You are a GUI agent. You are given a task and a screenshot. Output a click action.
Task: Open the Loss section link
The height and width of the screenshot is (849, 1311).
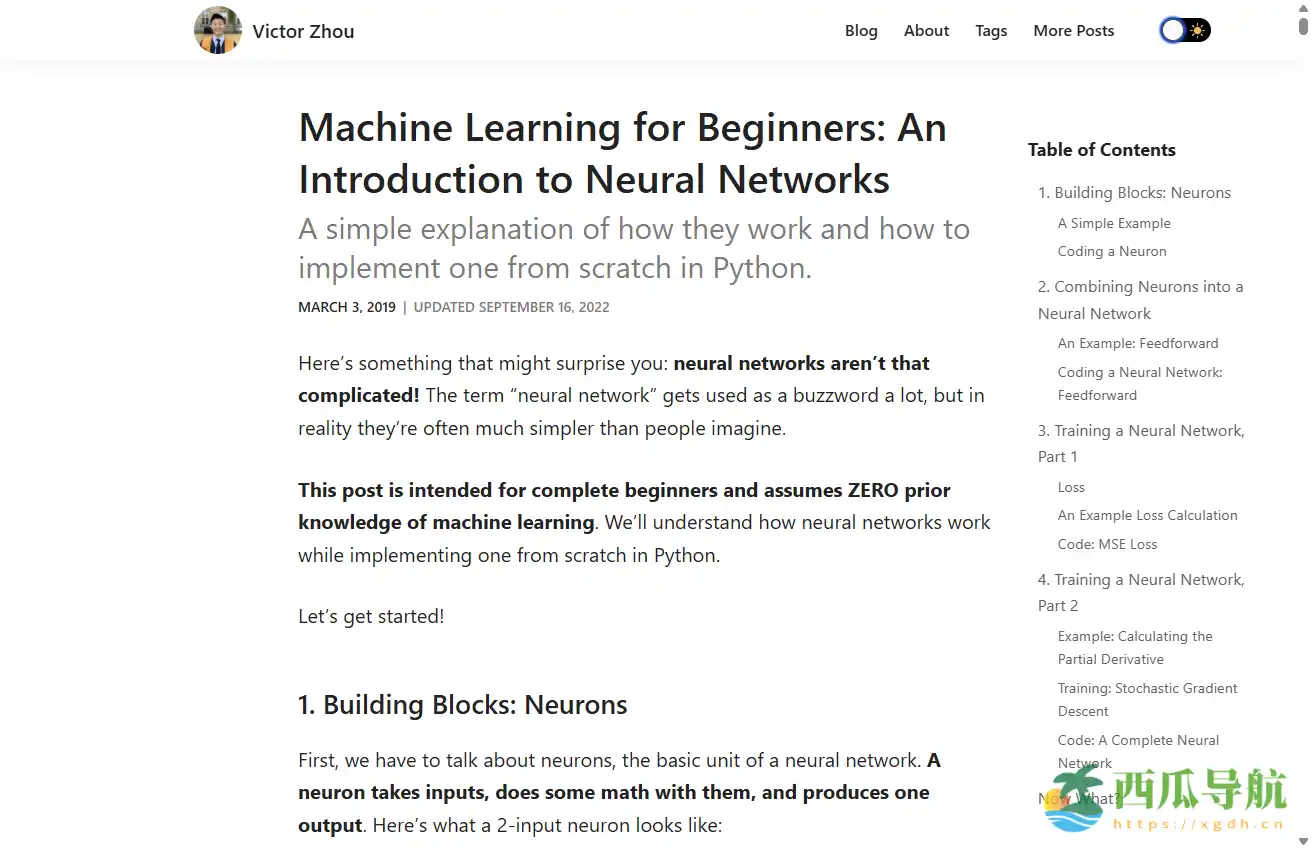coord(1071,487)
